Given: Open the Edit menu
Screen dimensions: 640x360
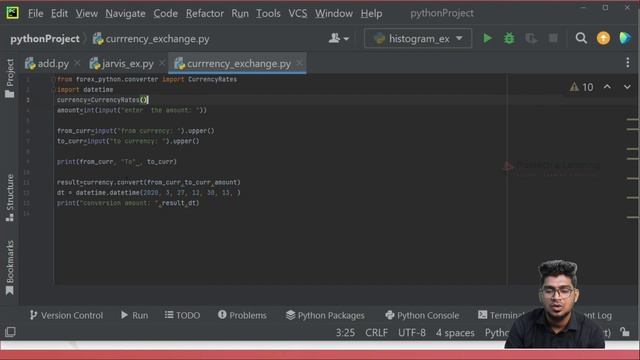Looking at the screenshot, I should click(x=59, y=13).
